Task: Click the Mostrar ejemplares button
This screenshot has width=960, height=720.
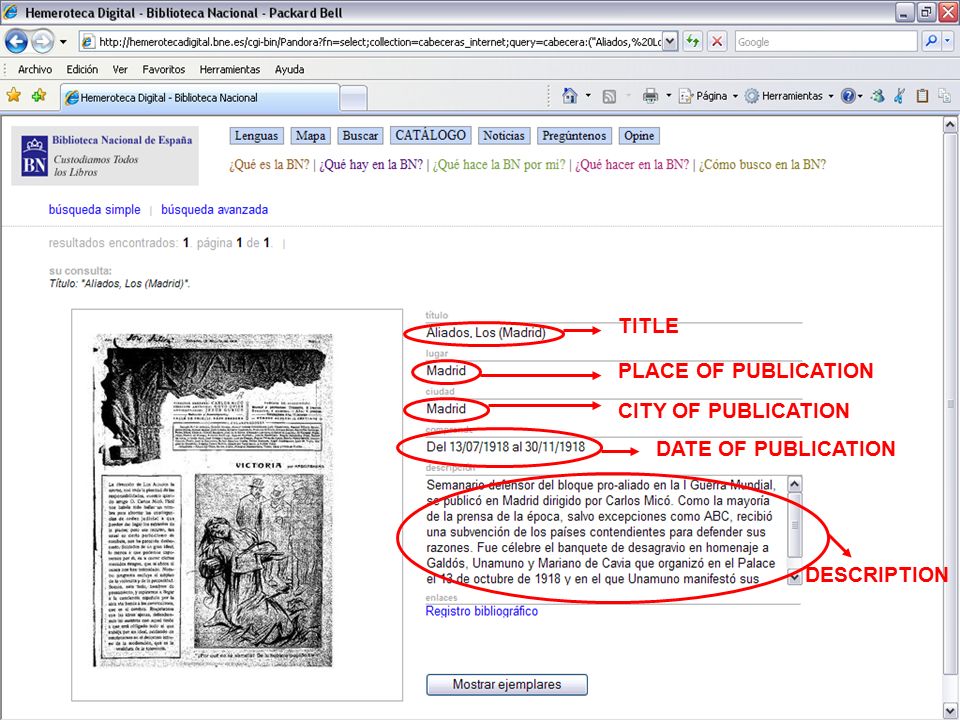Action: 507,684
